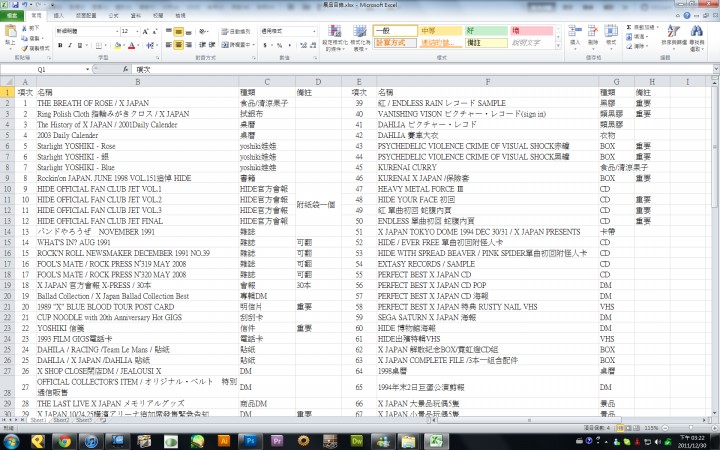Viewport: 720px width, 450px height.
Task: Toggle Align Text Right
Action: coord(188,45)
